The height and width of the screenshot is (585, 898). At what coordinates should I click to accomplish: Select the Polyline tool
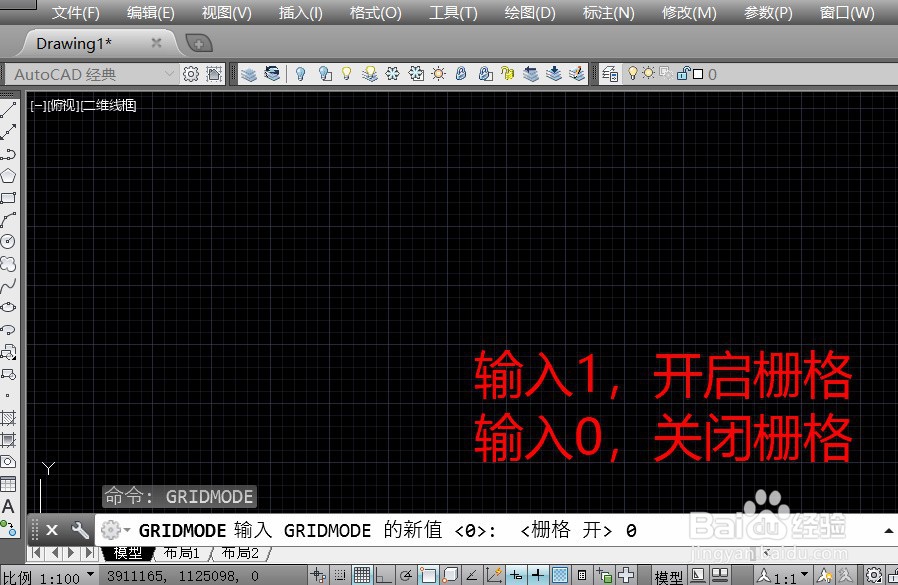pos(8,154)
